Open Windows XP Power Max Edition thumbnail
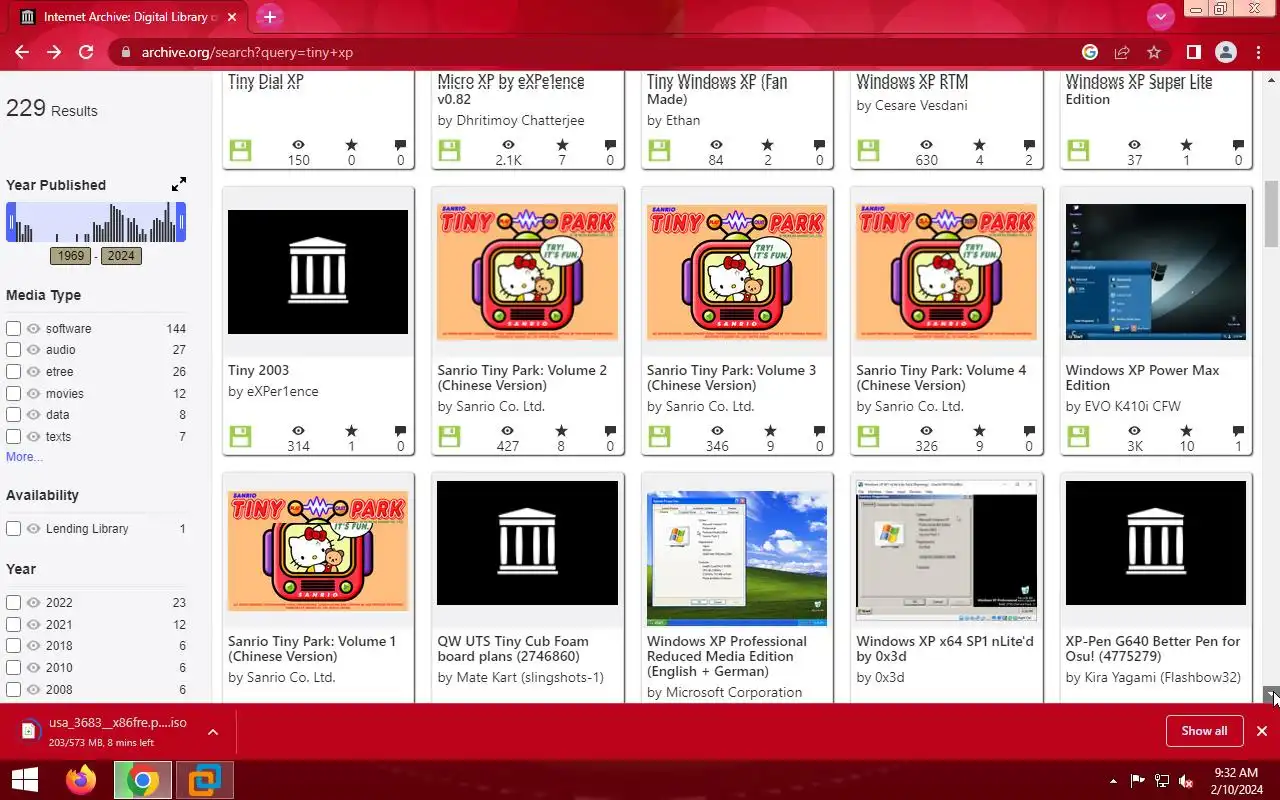Viewport: 1280px width, 800px height. click(x=1156, y=272)
